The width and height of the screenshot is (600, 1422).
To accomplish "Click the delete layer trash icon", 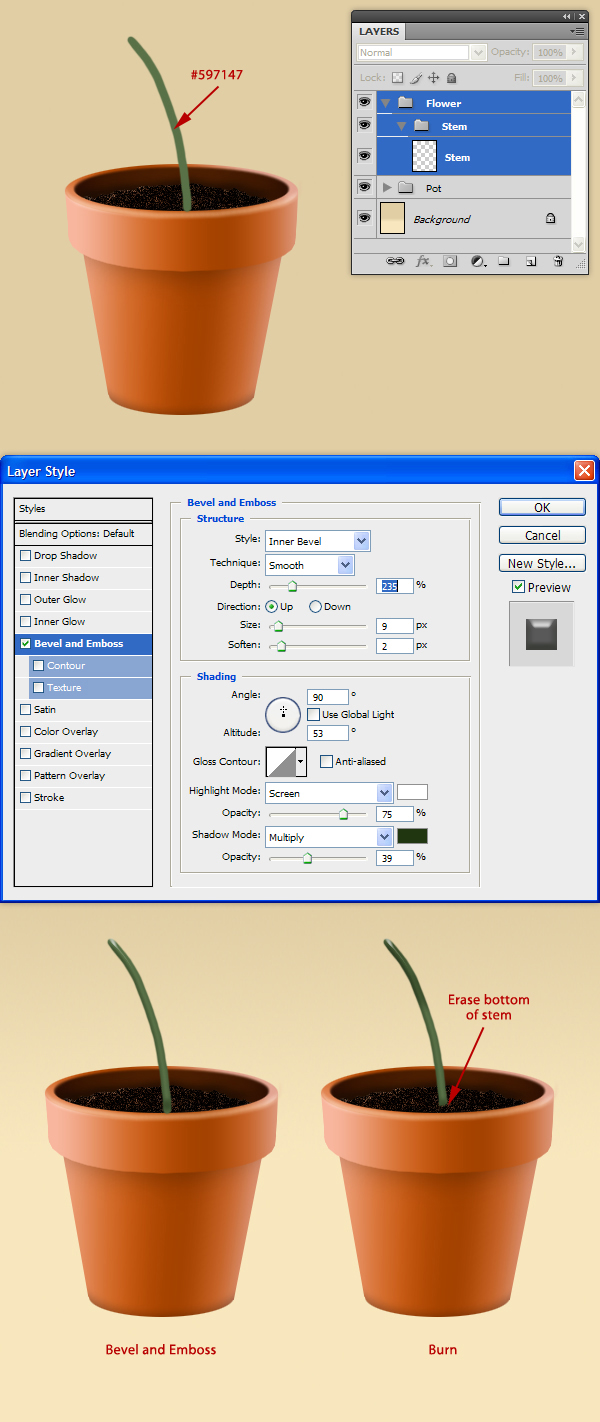I will point(558,261).
